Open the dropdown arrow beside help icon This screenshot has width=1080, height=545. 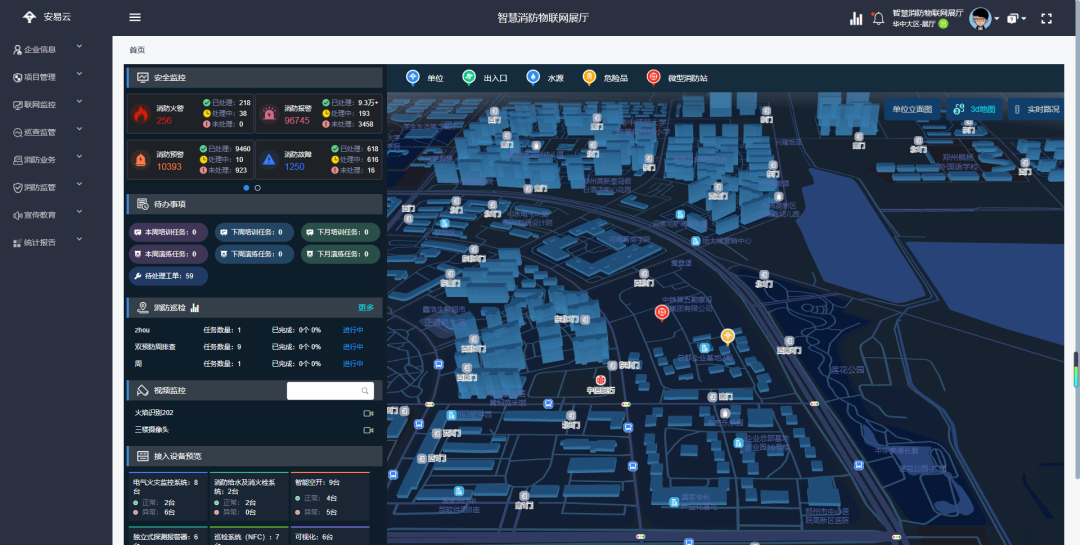coord(1024,19)
